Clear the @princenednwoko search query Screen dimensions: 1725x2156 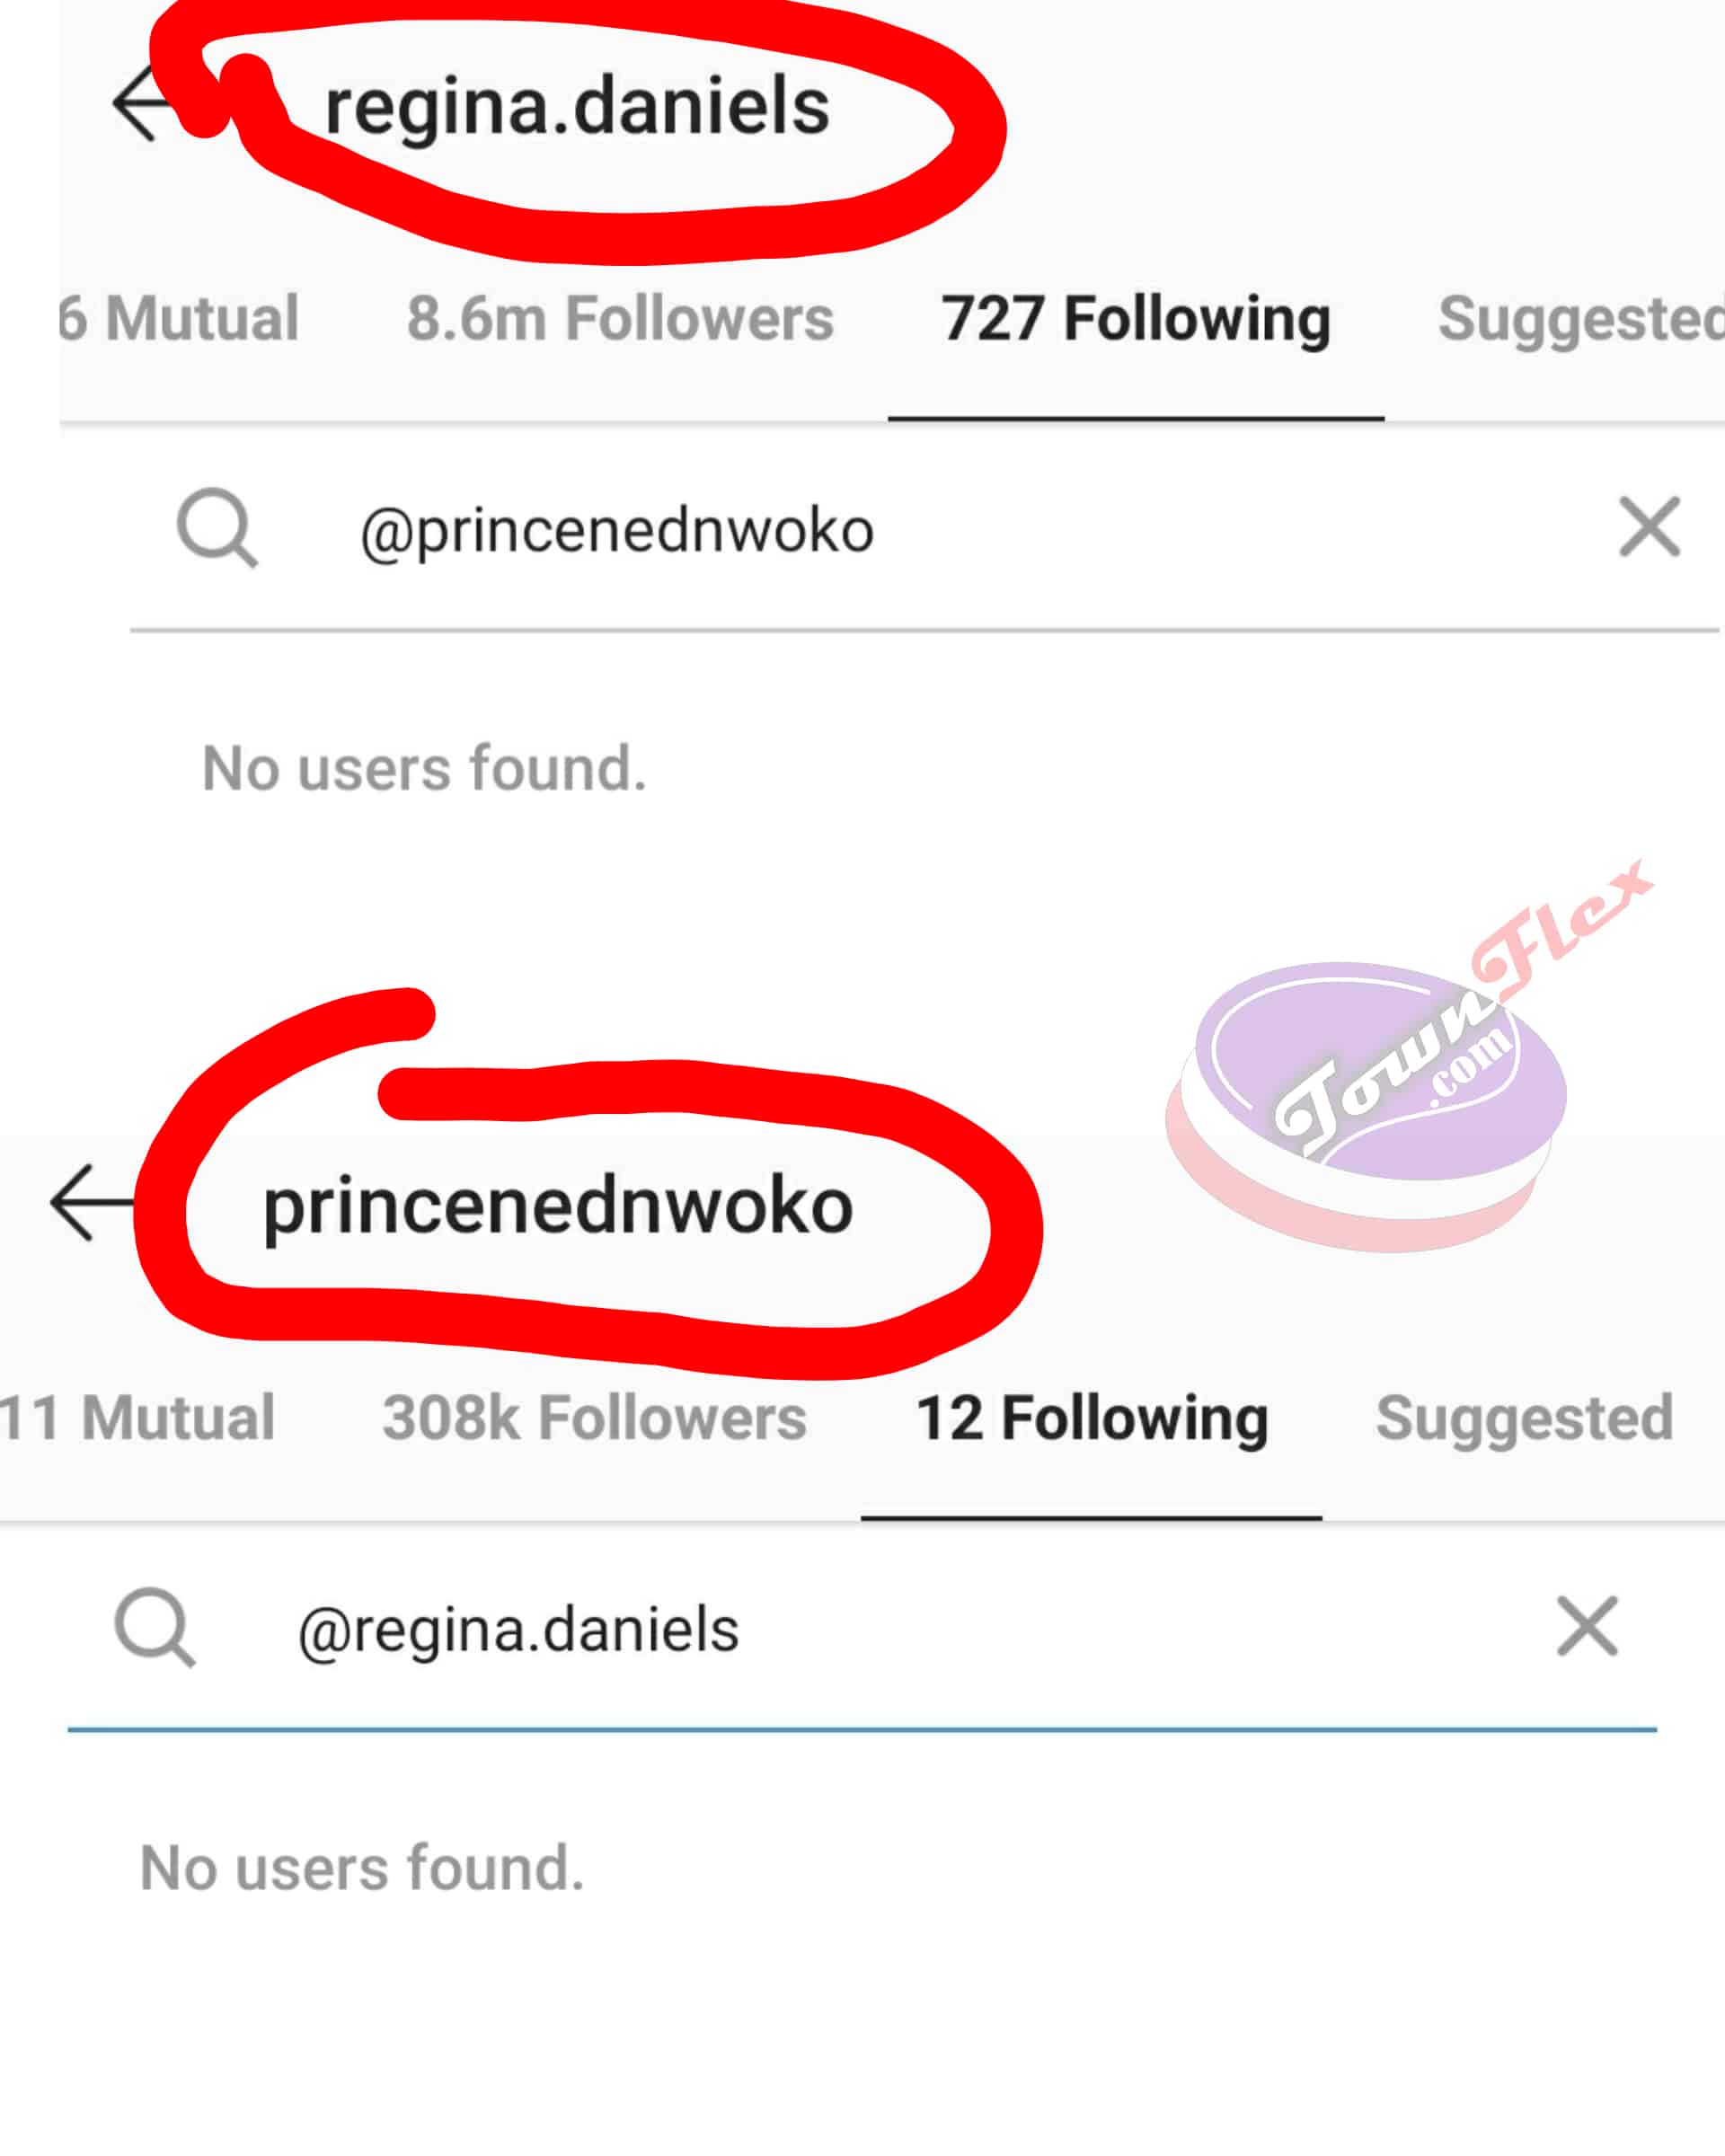(1649, 527)
